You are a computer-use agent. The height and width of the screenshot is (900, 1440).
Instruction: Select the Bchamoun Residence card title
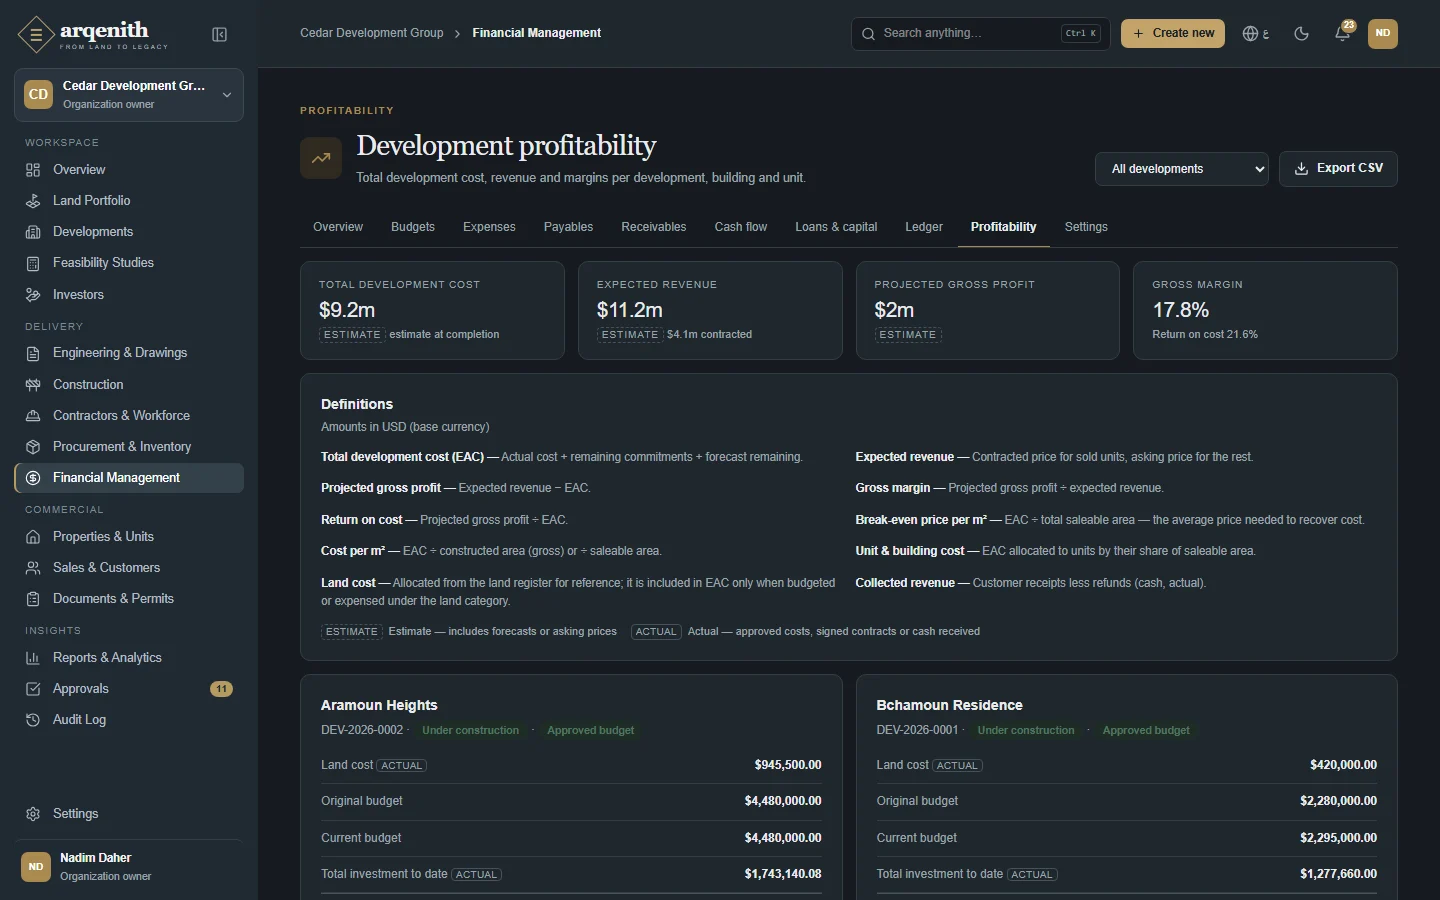click(950, 705)
